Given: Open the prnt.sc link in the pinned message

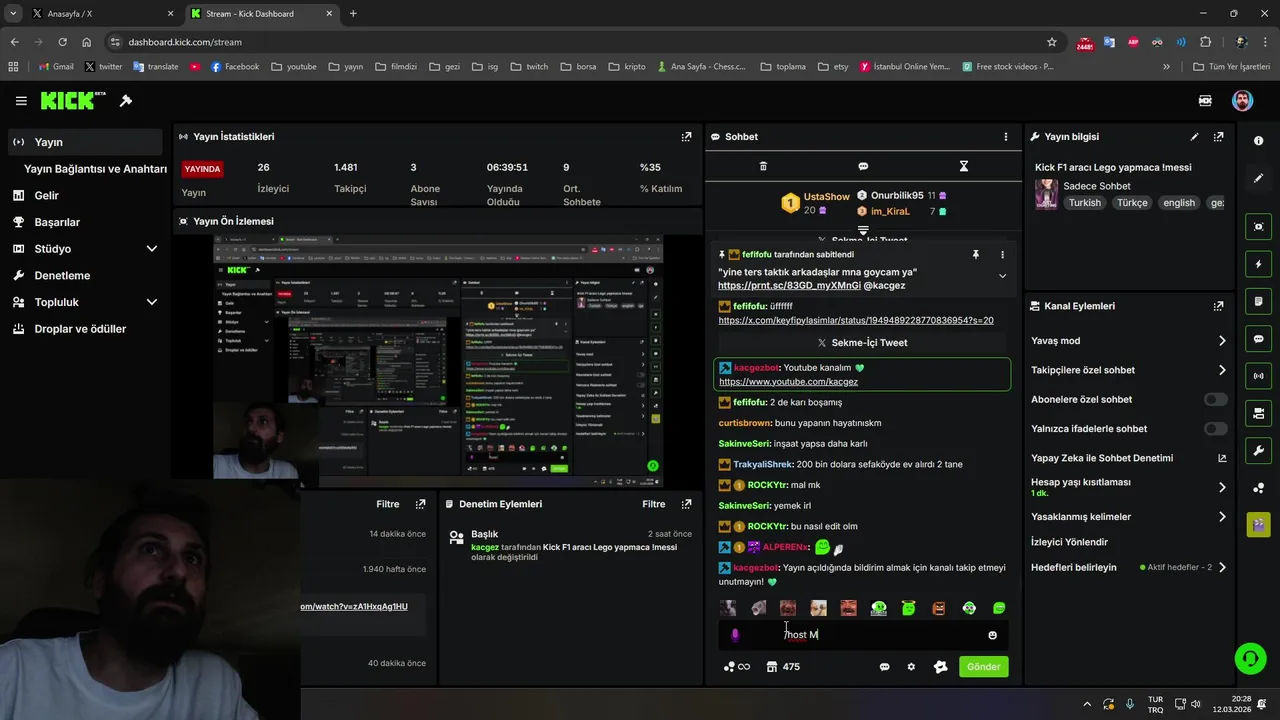Looking at the screenshot, I should [x=789, y=286].
